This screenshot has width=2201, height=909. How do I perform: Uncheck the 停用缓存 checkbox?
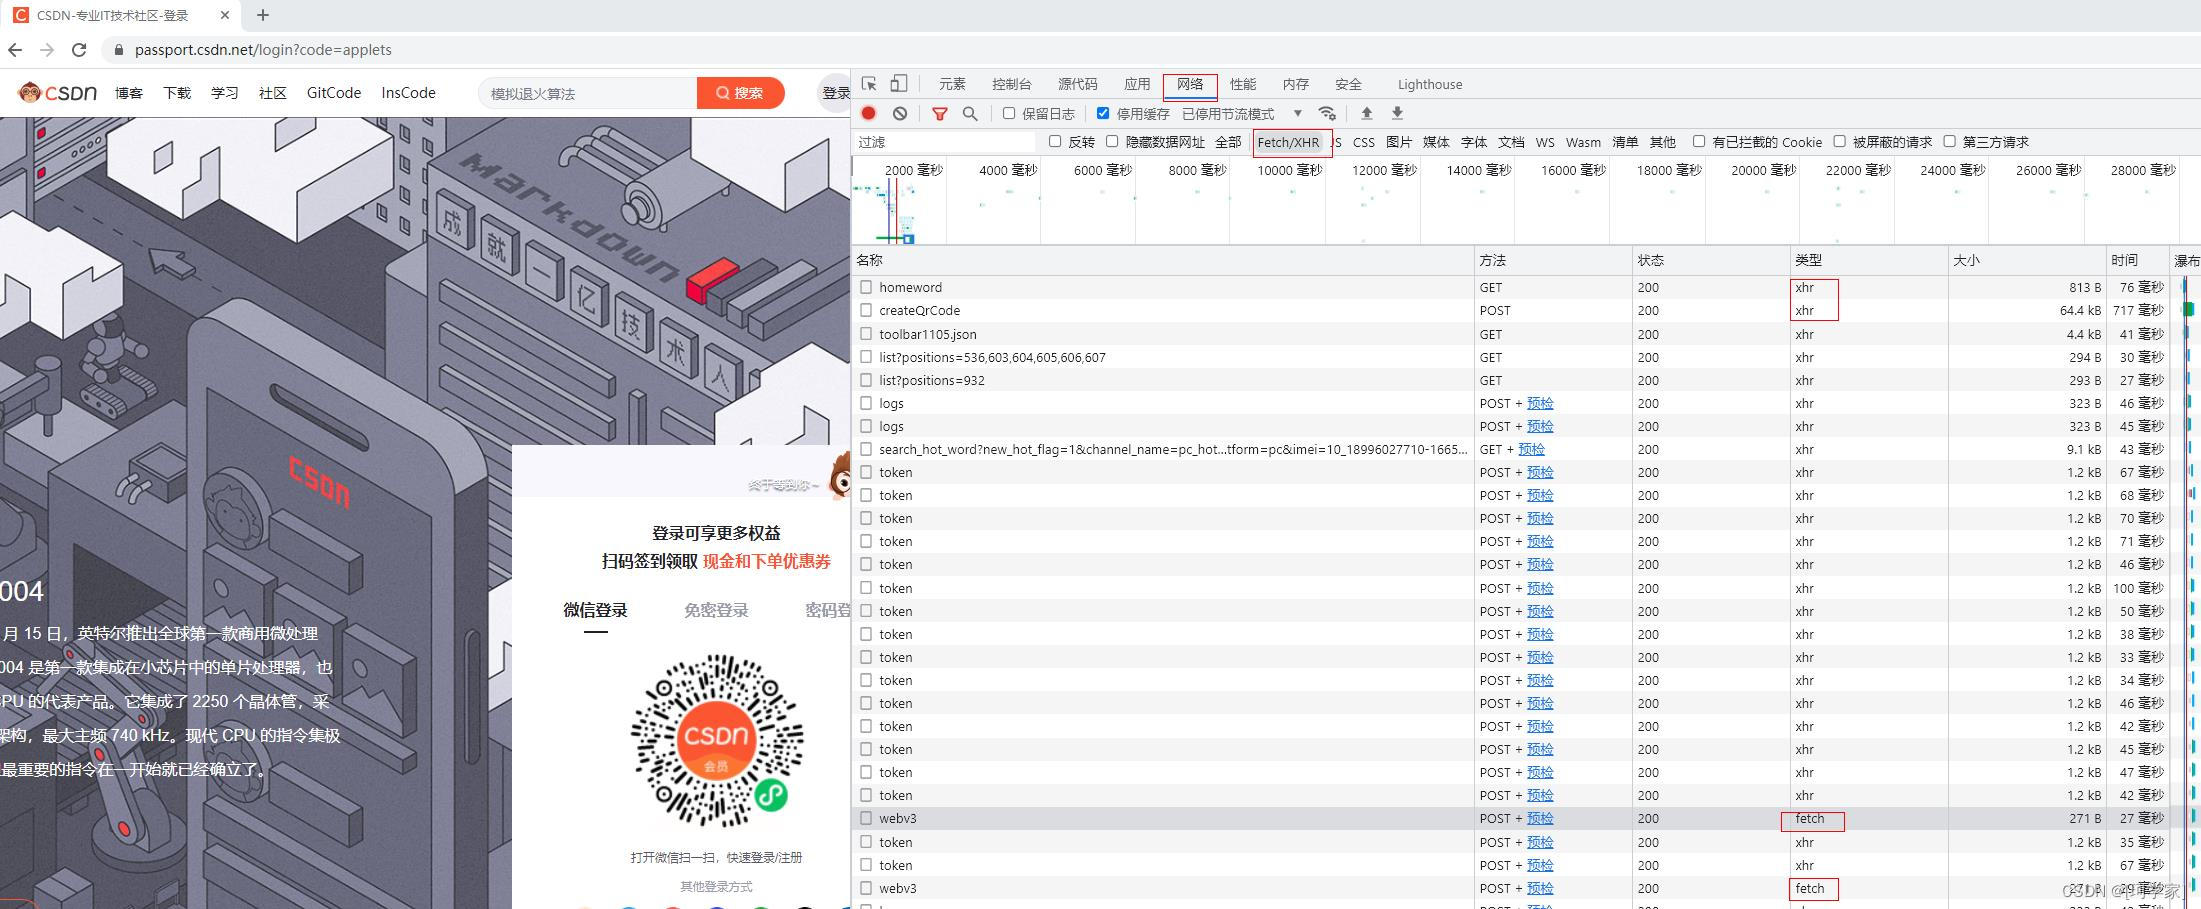click(x=1103, y=113)
